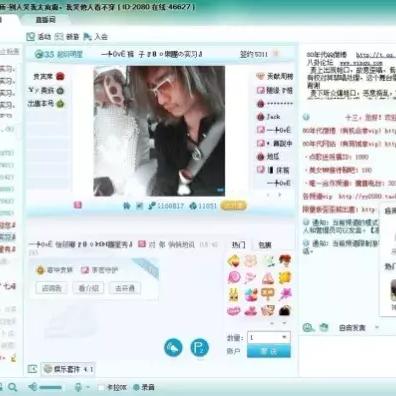Click the pink badge icon below the video
The image size is (396, 396).
(x=78, y=205)
